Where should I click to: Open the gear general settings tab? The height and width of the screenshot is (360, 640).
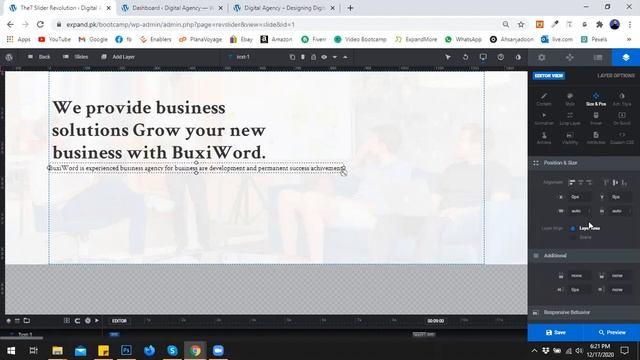coord(542,57)
